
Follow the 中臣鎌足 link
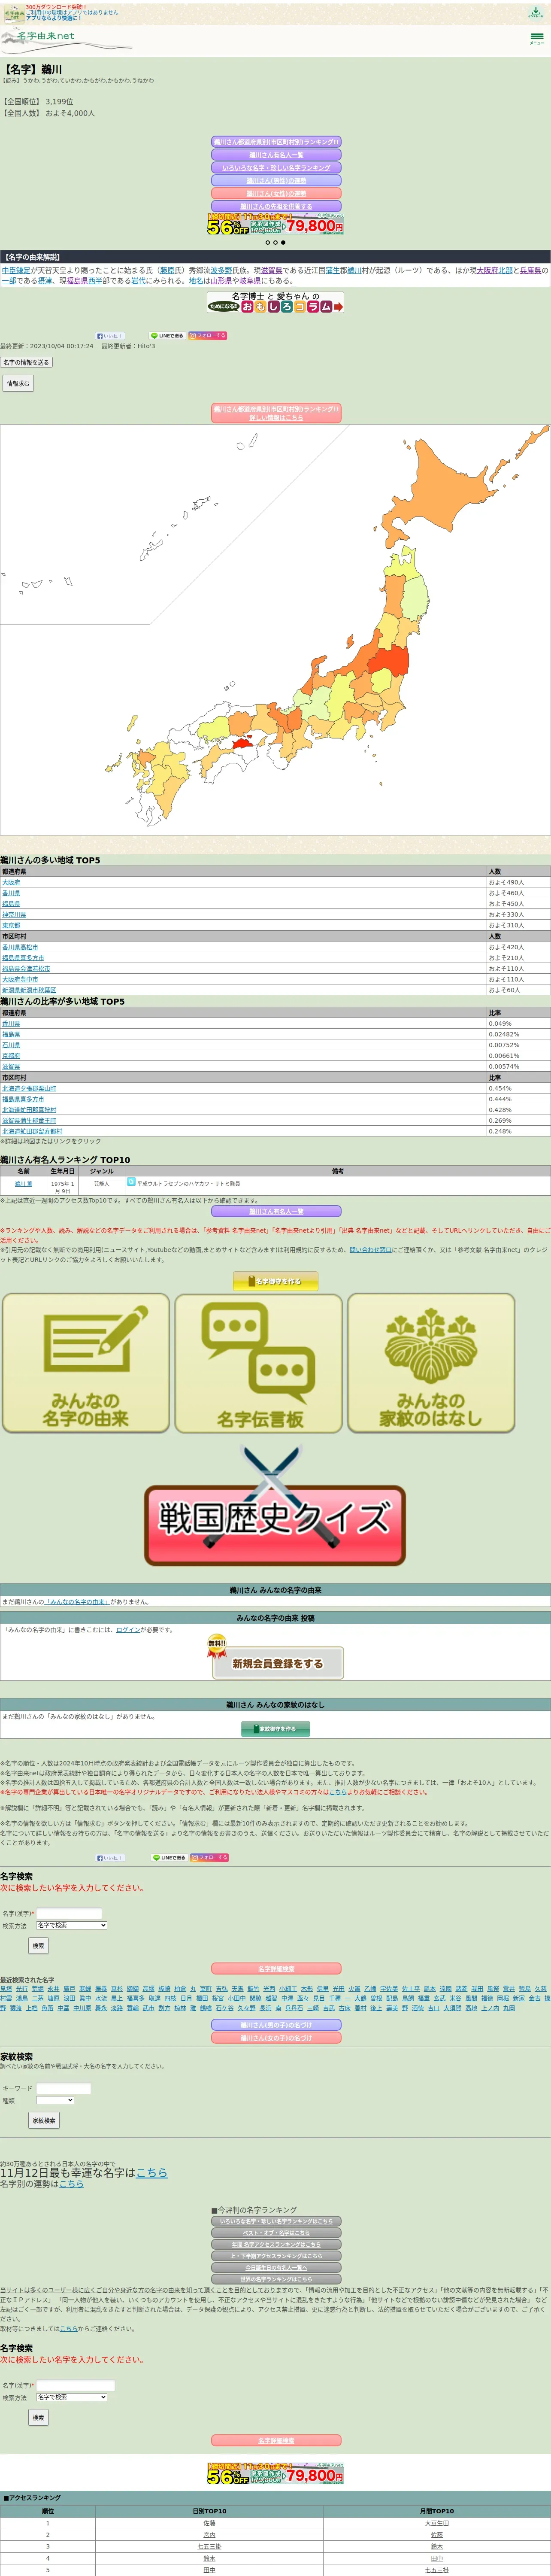click(15, 271)
